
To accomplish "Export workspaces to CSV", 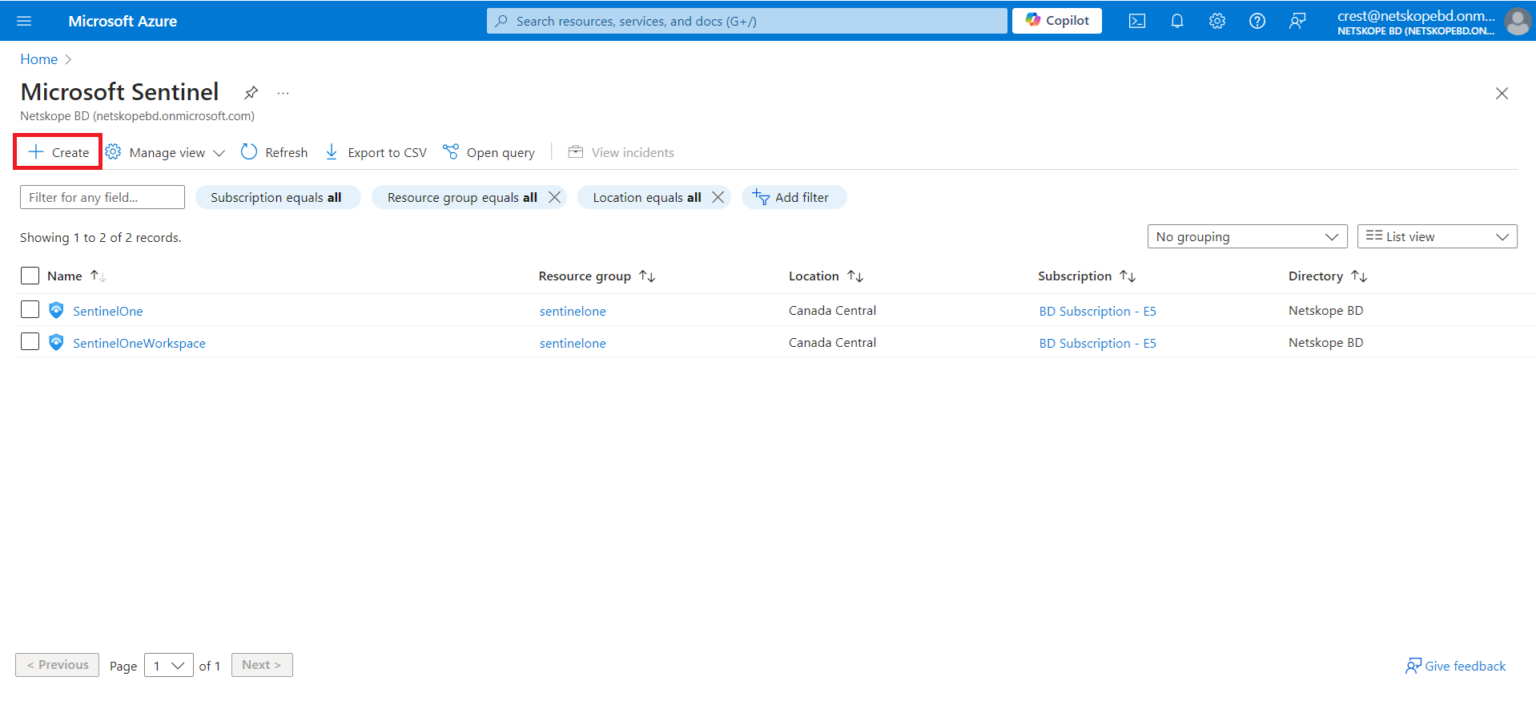I will pyautogui.click(x=375, y=152).
